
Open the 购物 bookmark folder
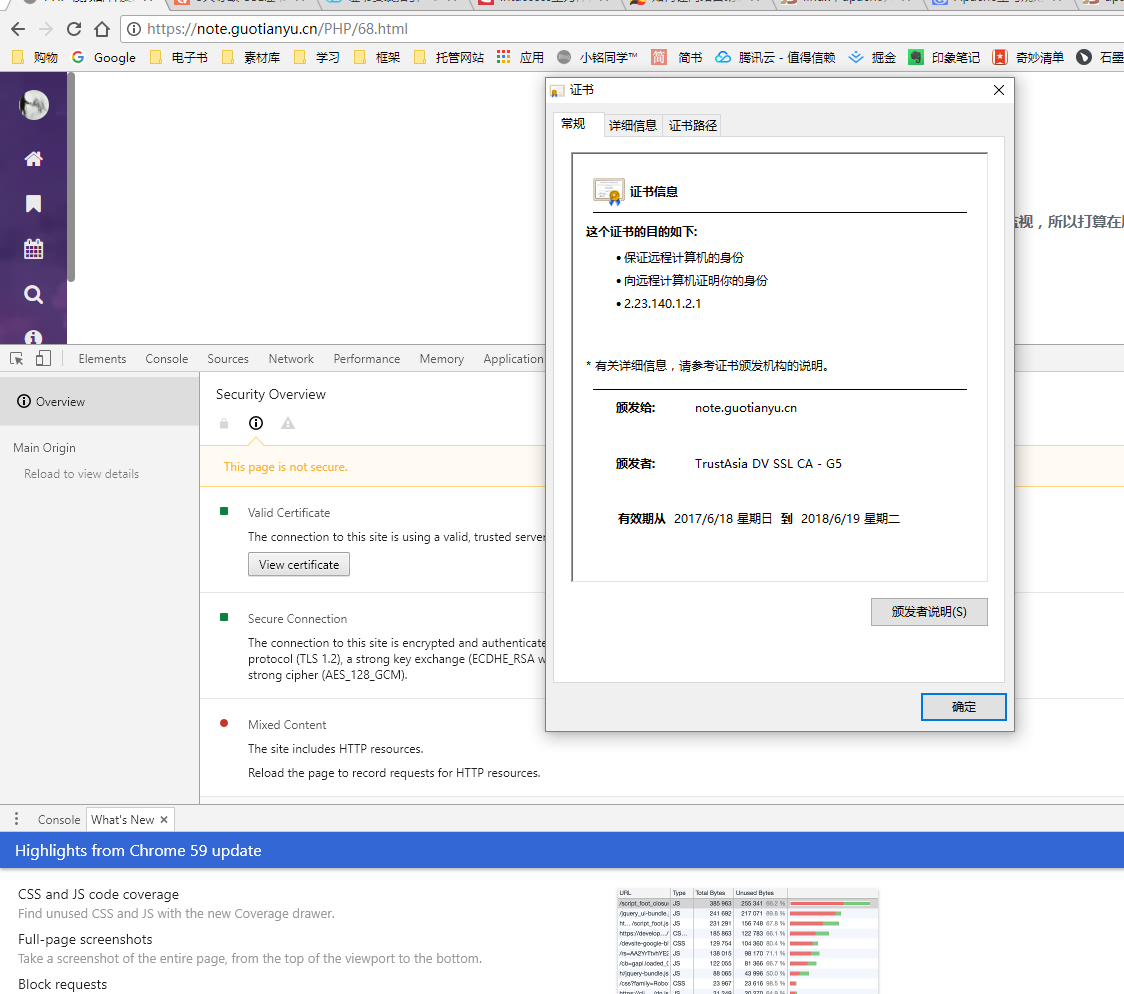point(36,57)
